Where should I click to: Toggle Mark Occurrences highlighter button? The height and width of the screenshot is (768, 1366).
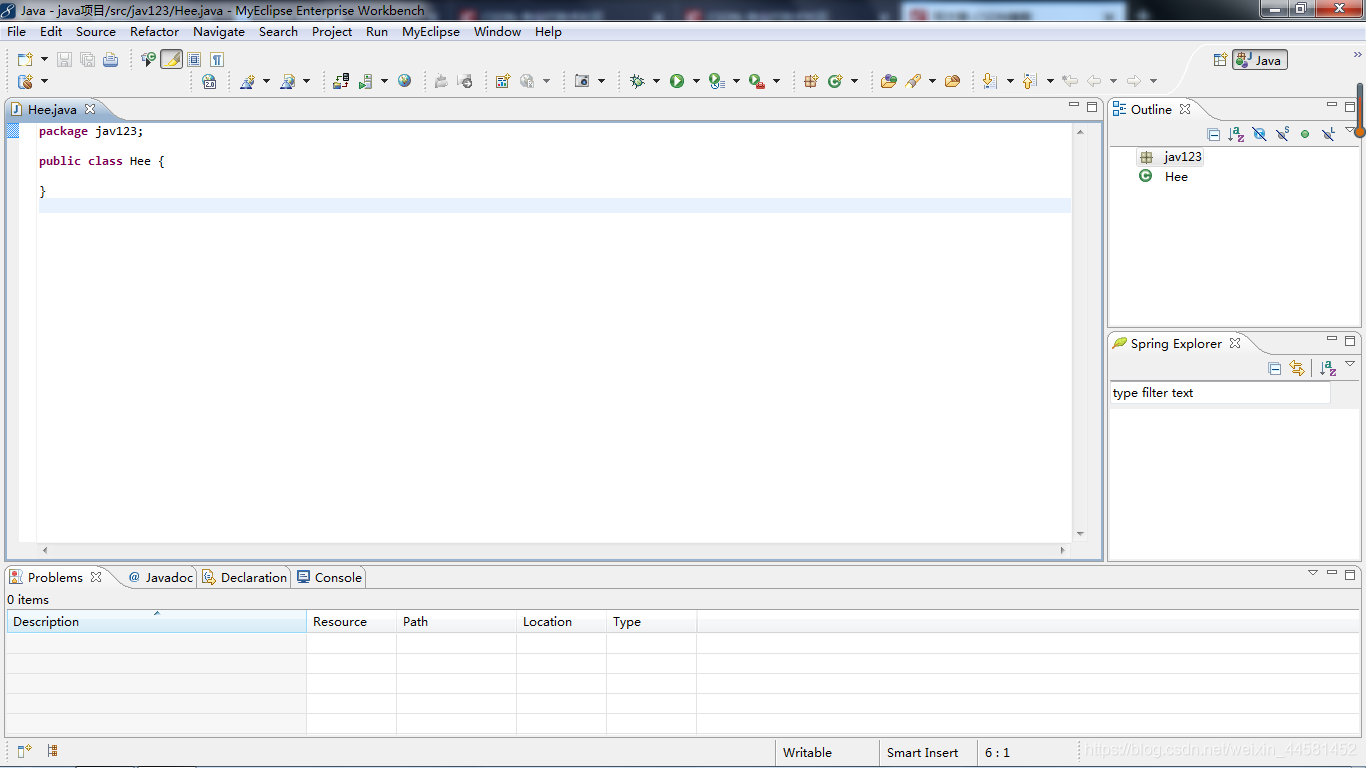tap(172, 60)
